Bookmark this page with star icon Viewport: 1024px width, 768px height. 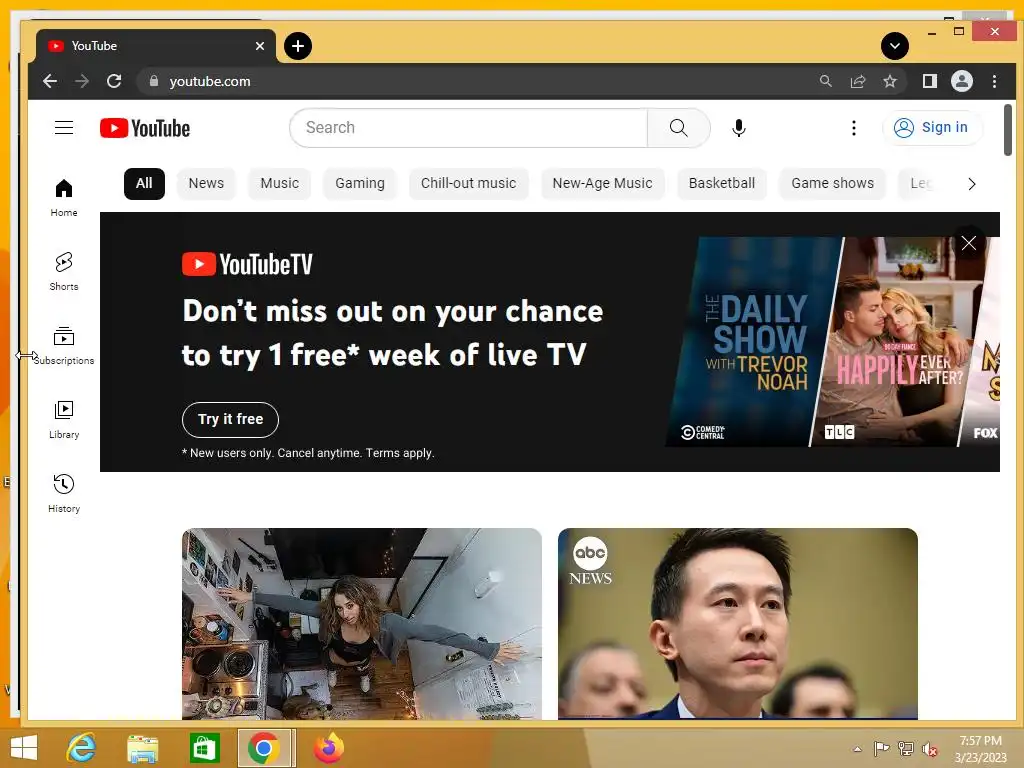coord(889,81)
